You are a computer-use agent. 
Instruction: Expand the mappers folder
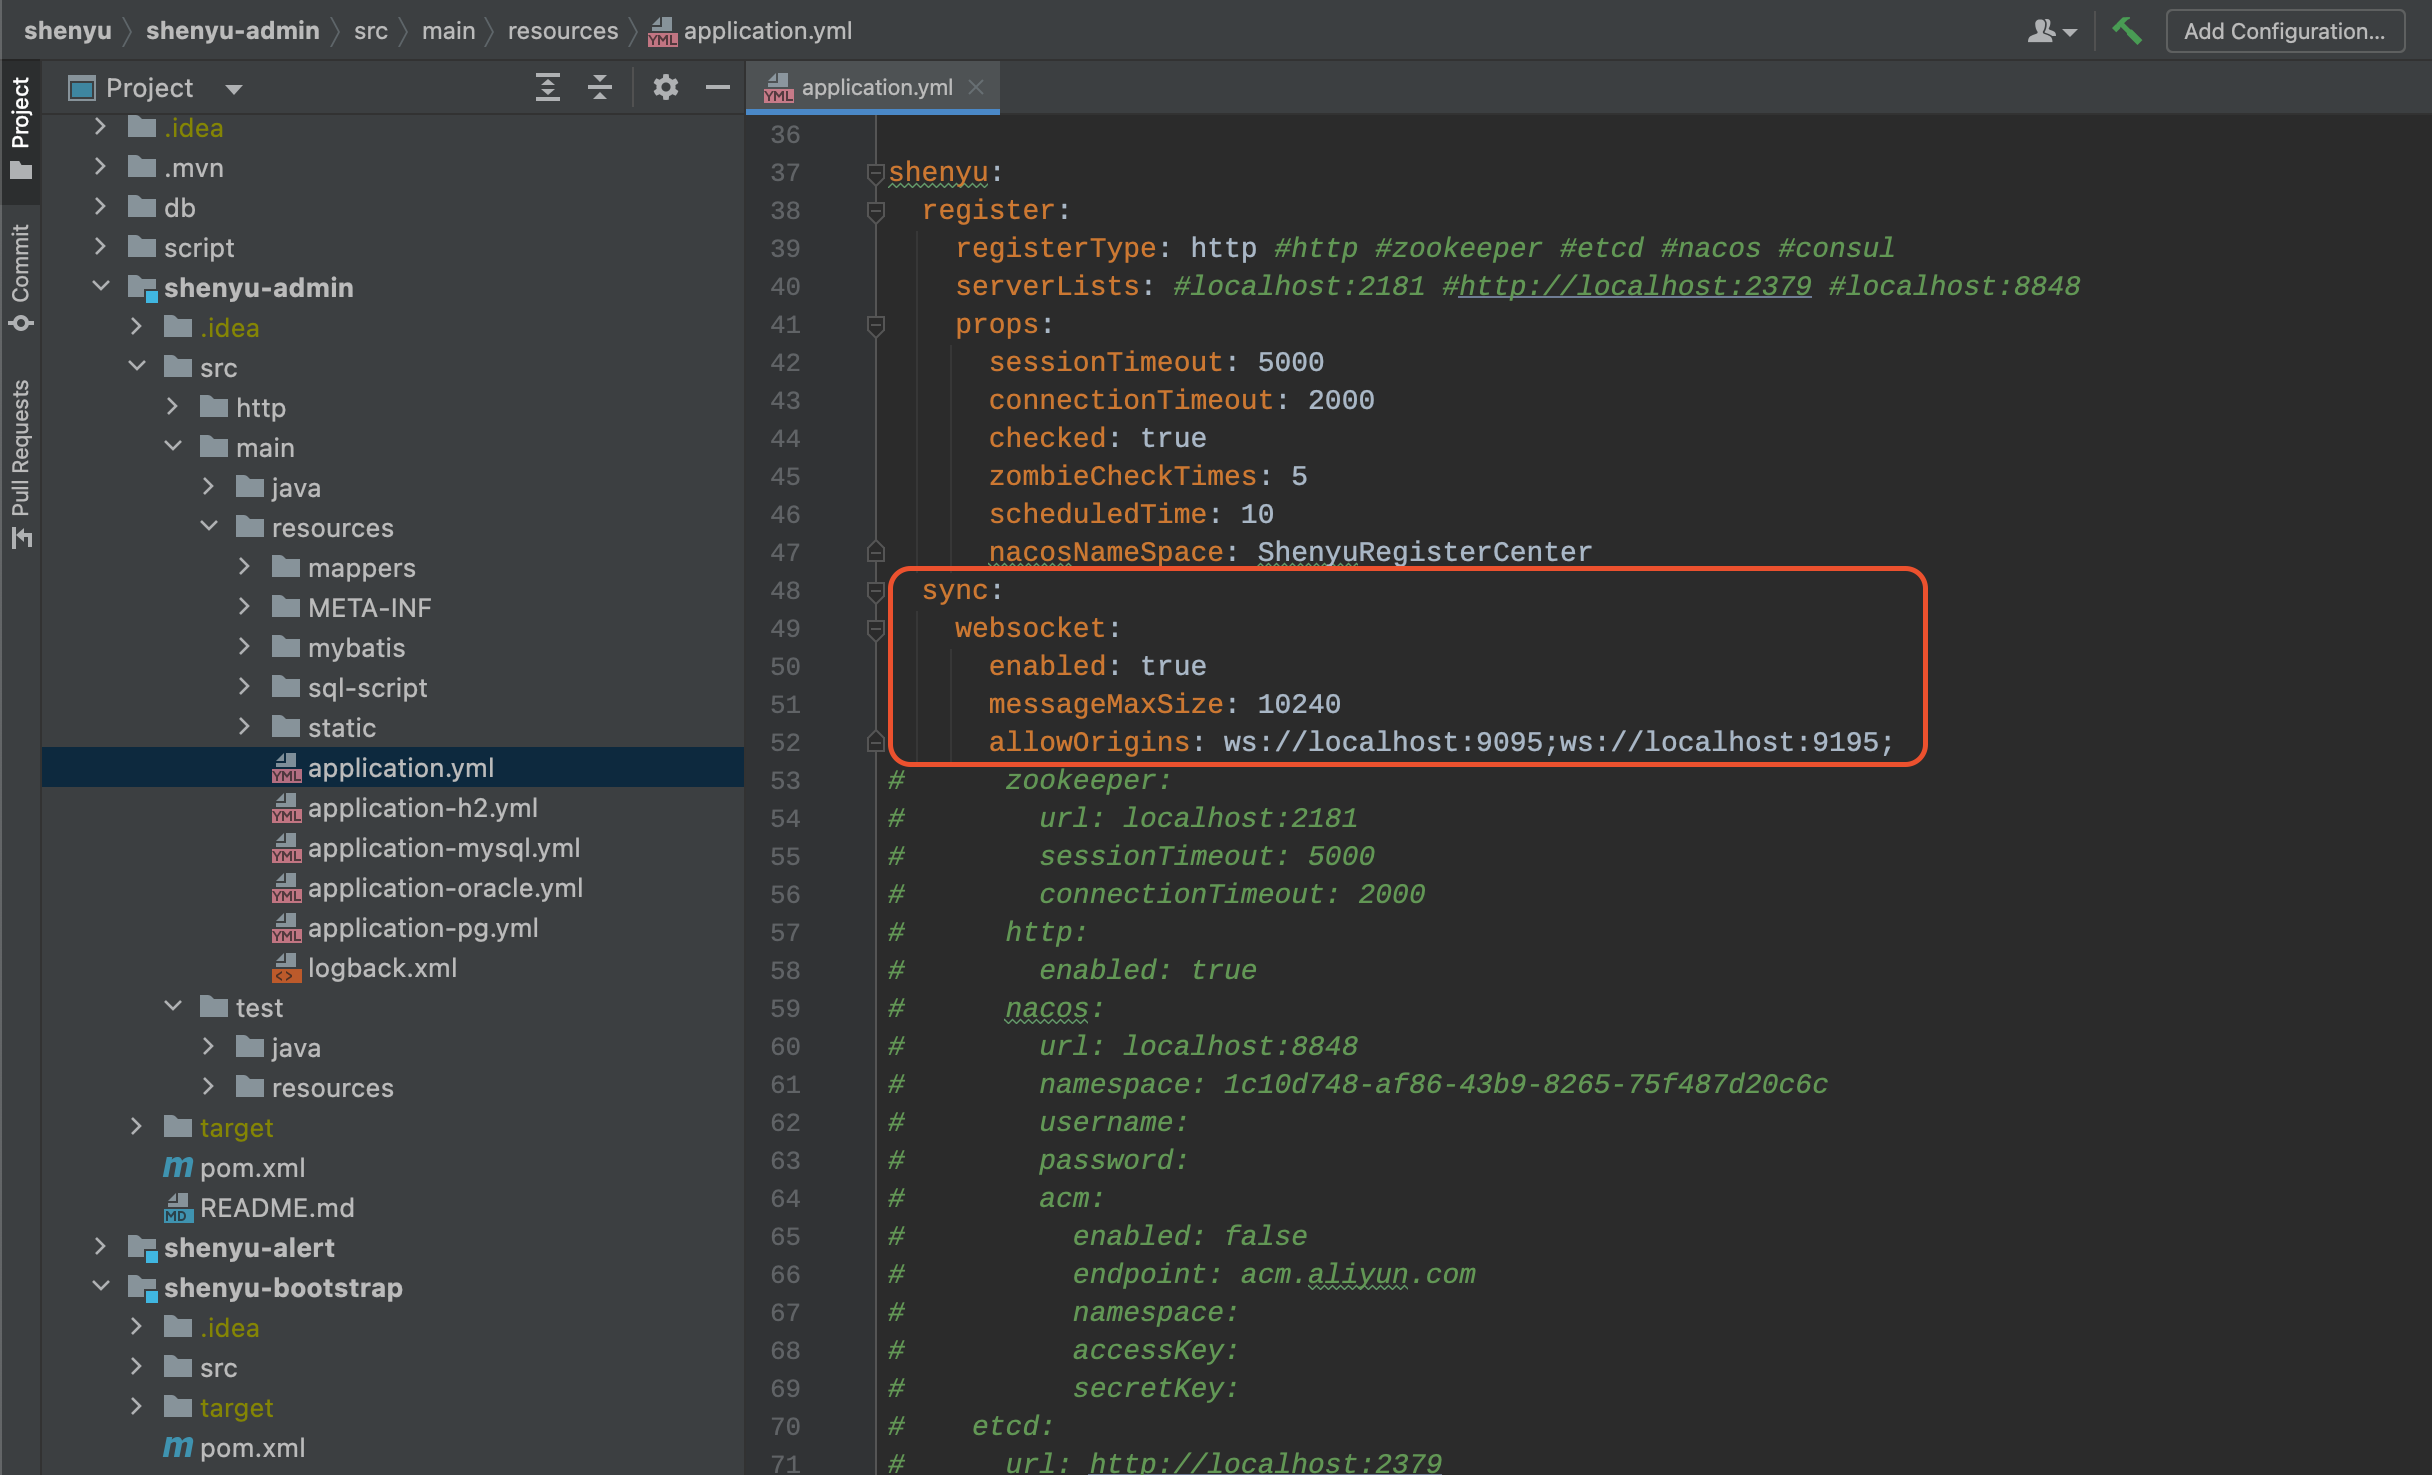point(245,567)
